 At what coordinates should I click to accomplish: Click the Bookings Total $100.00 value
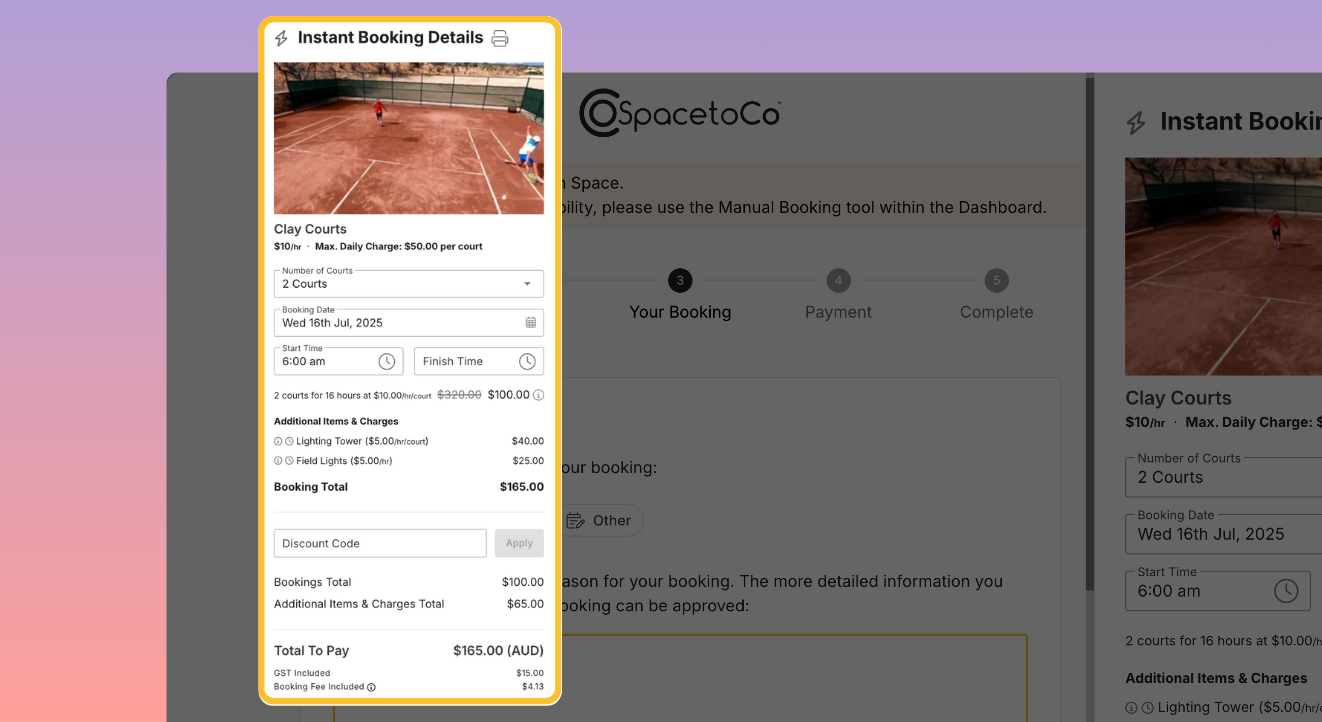tap(523, 582)
